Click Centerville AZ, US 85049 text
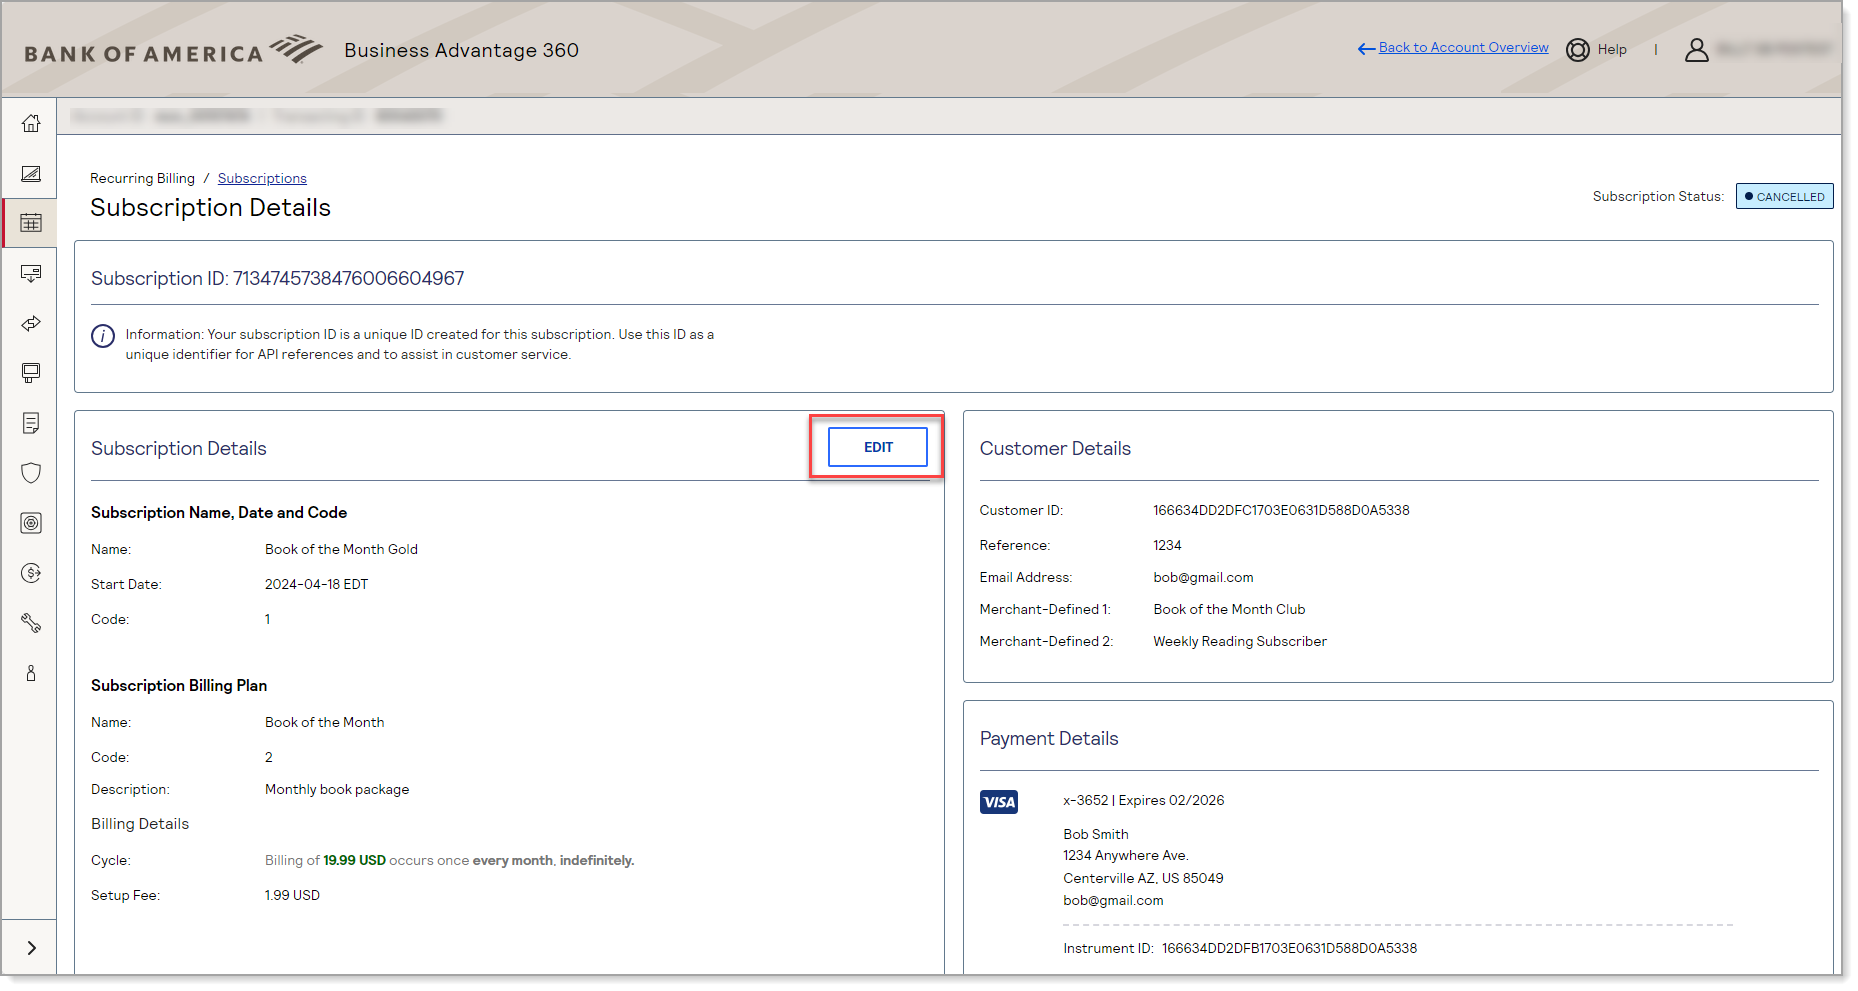 (x=1143, y=879)
